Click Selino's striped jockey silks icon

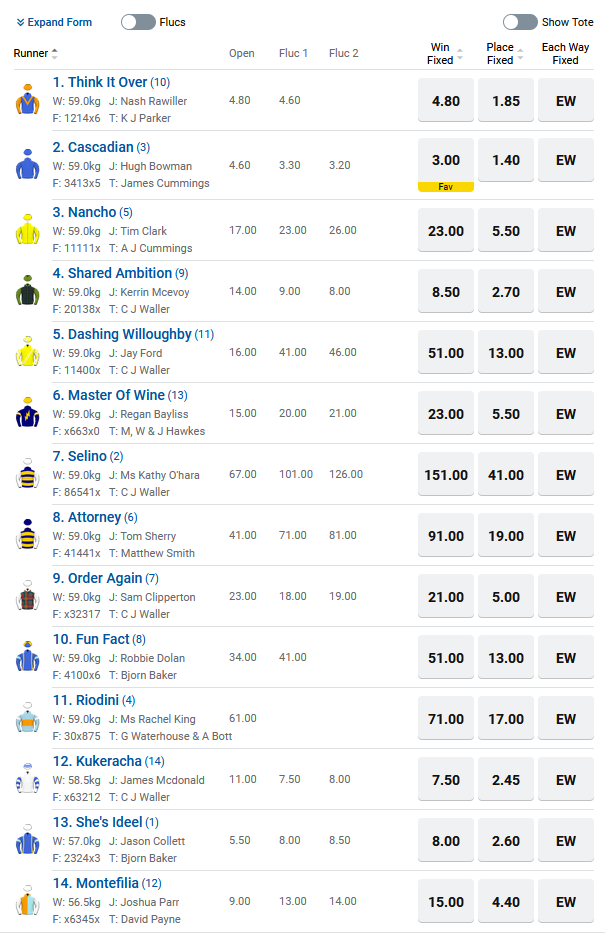(26, 474)
